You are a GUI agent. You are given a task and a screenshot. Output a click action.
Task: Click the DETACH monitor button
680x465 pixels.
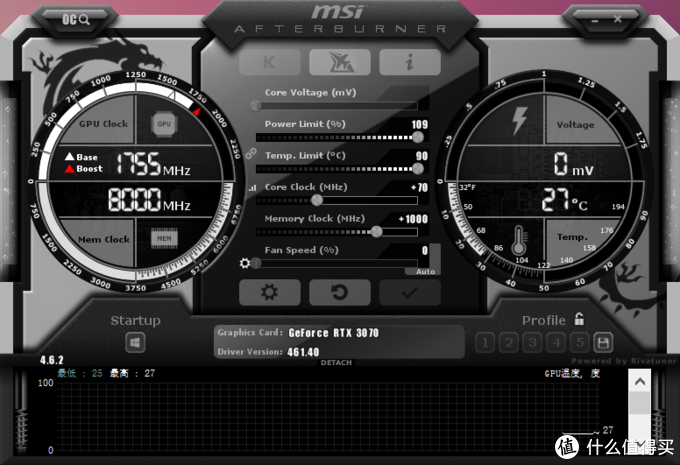336,363
